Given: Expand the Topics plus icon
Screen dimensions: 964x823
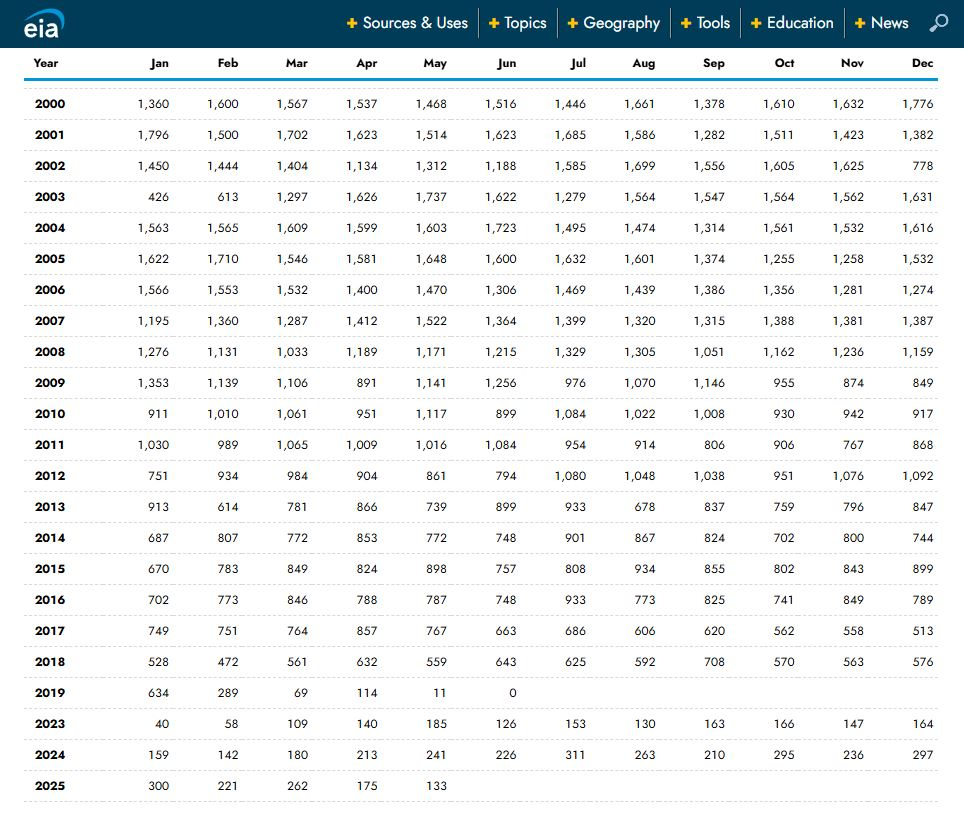Looking at the screenshot, I should coord(494,23).
